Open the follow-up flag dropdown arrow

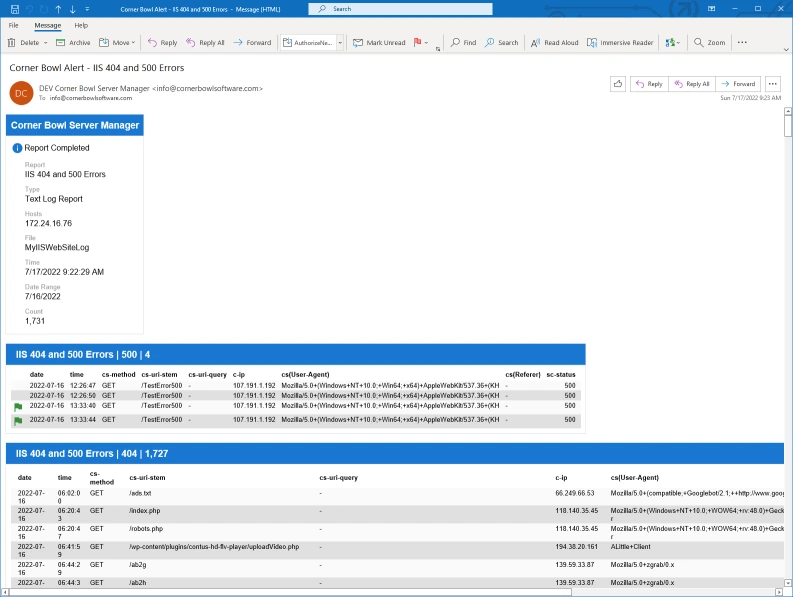pos(426,42)
